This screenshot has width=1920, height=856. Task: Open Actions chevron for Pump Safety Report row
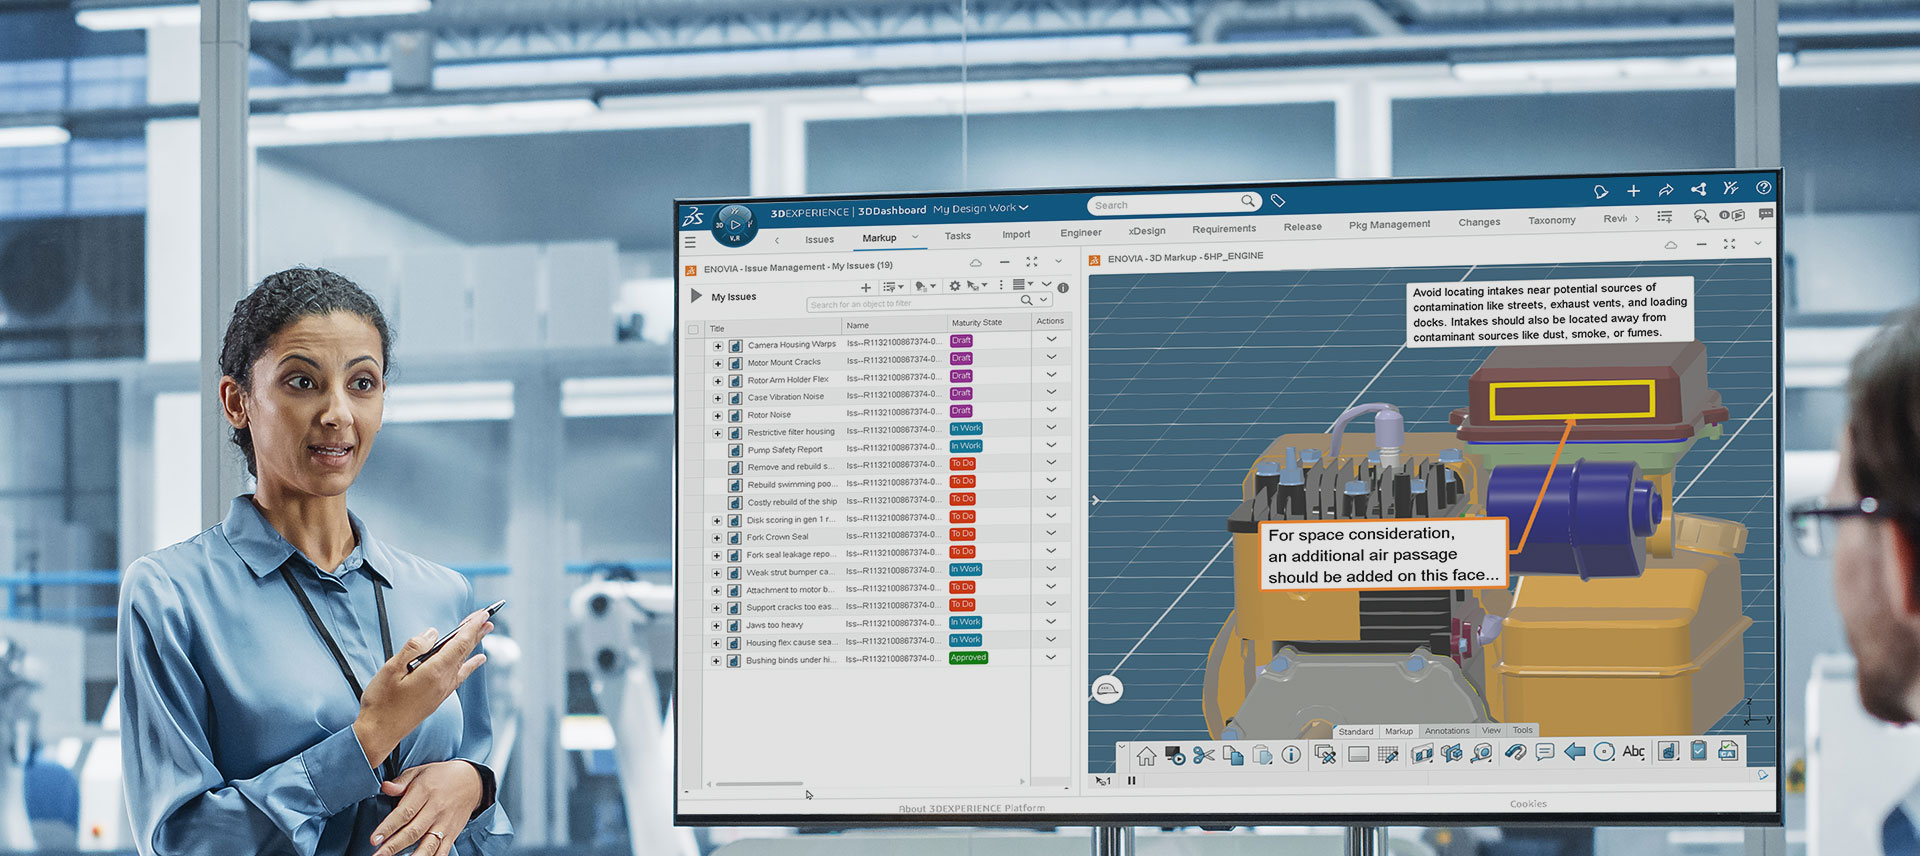point(1051,445)
